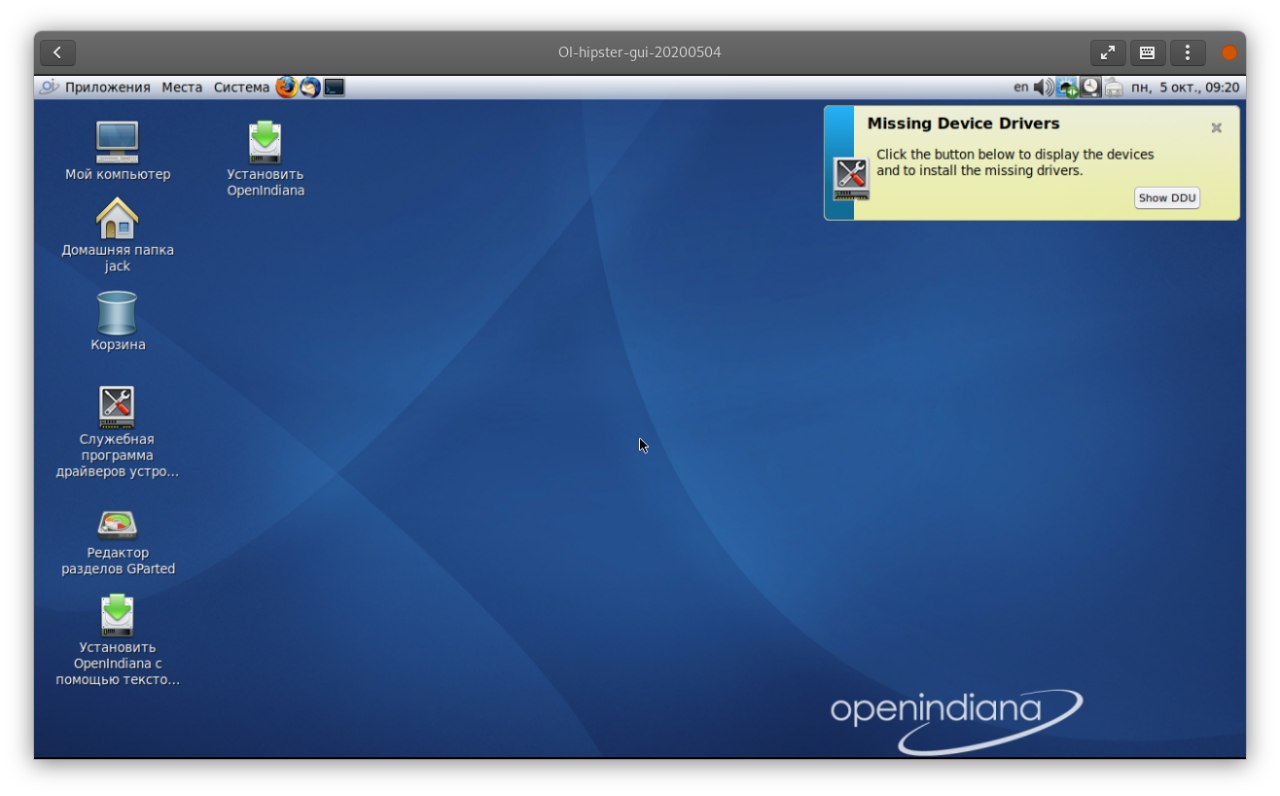1280x796 pixels.
Task: Select the Установить OpenIndiana installer icon
Action: point(265,142)
